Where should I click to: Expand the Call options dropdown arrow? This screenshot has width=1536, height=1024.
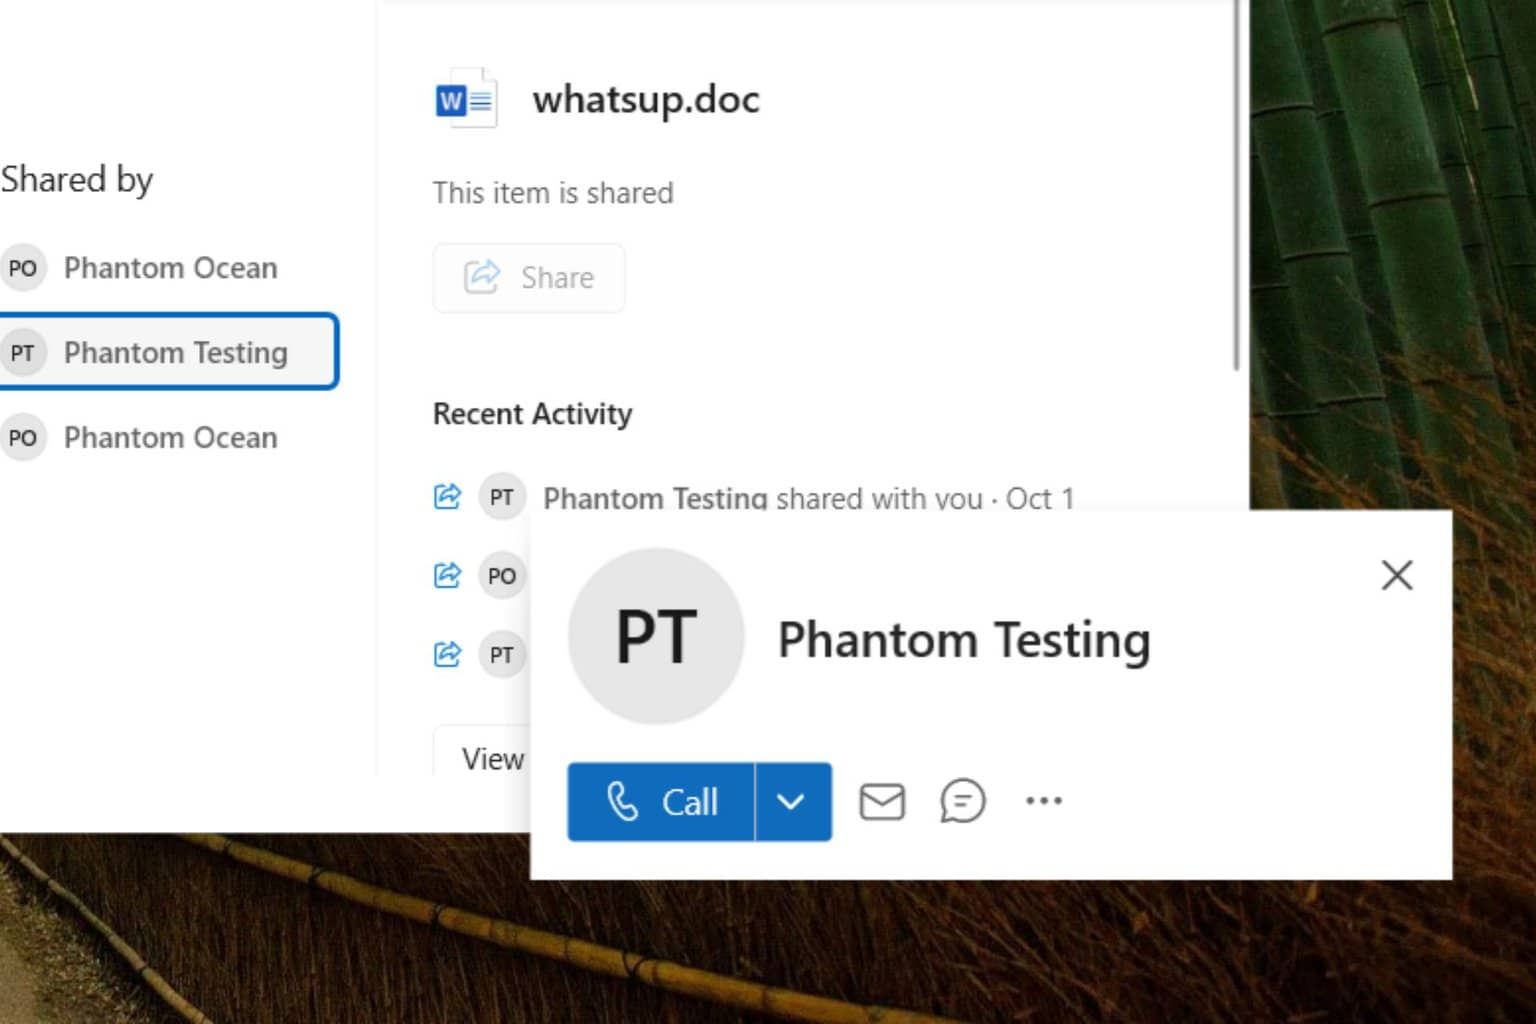tap(793, 802)
